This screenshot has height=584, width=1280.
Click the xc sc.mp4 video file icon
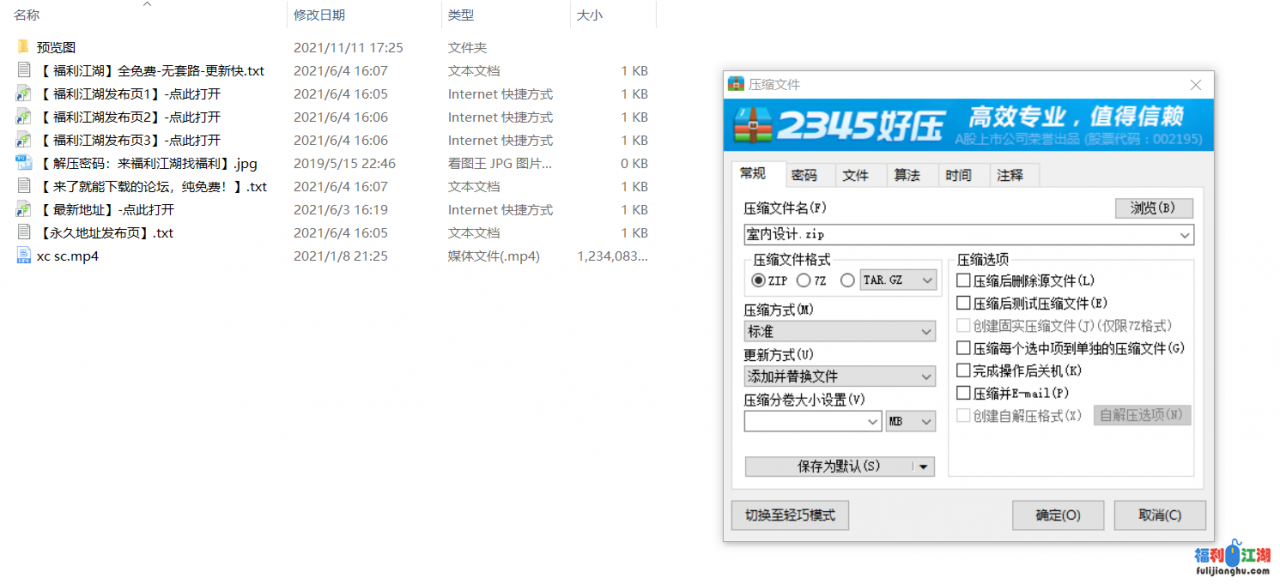point(23,256)
